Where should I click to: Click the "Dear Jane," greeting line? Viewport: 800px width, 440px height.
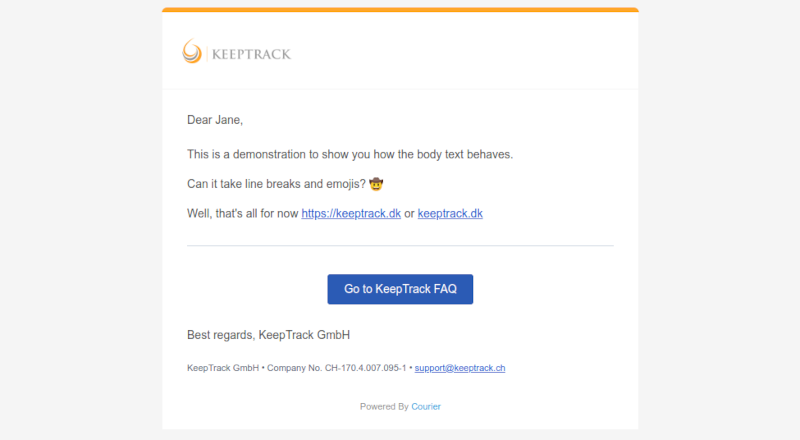pos(215,120)
